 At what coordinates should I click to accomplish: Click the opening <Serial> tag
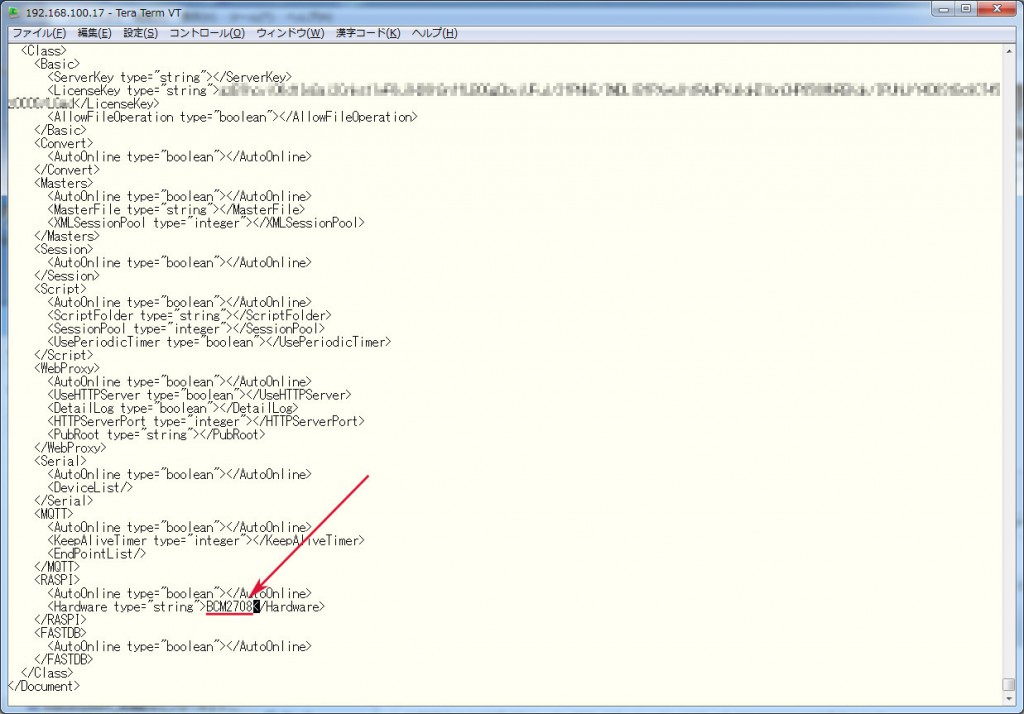(60, 461)
